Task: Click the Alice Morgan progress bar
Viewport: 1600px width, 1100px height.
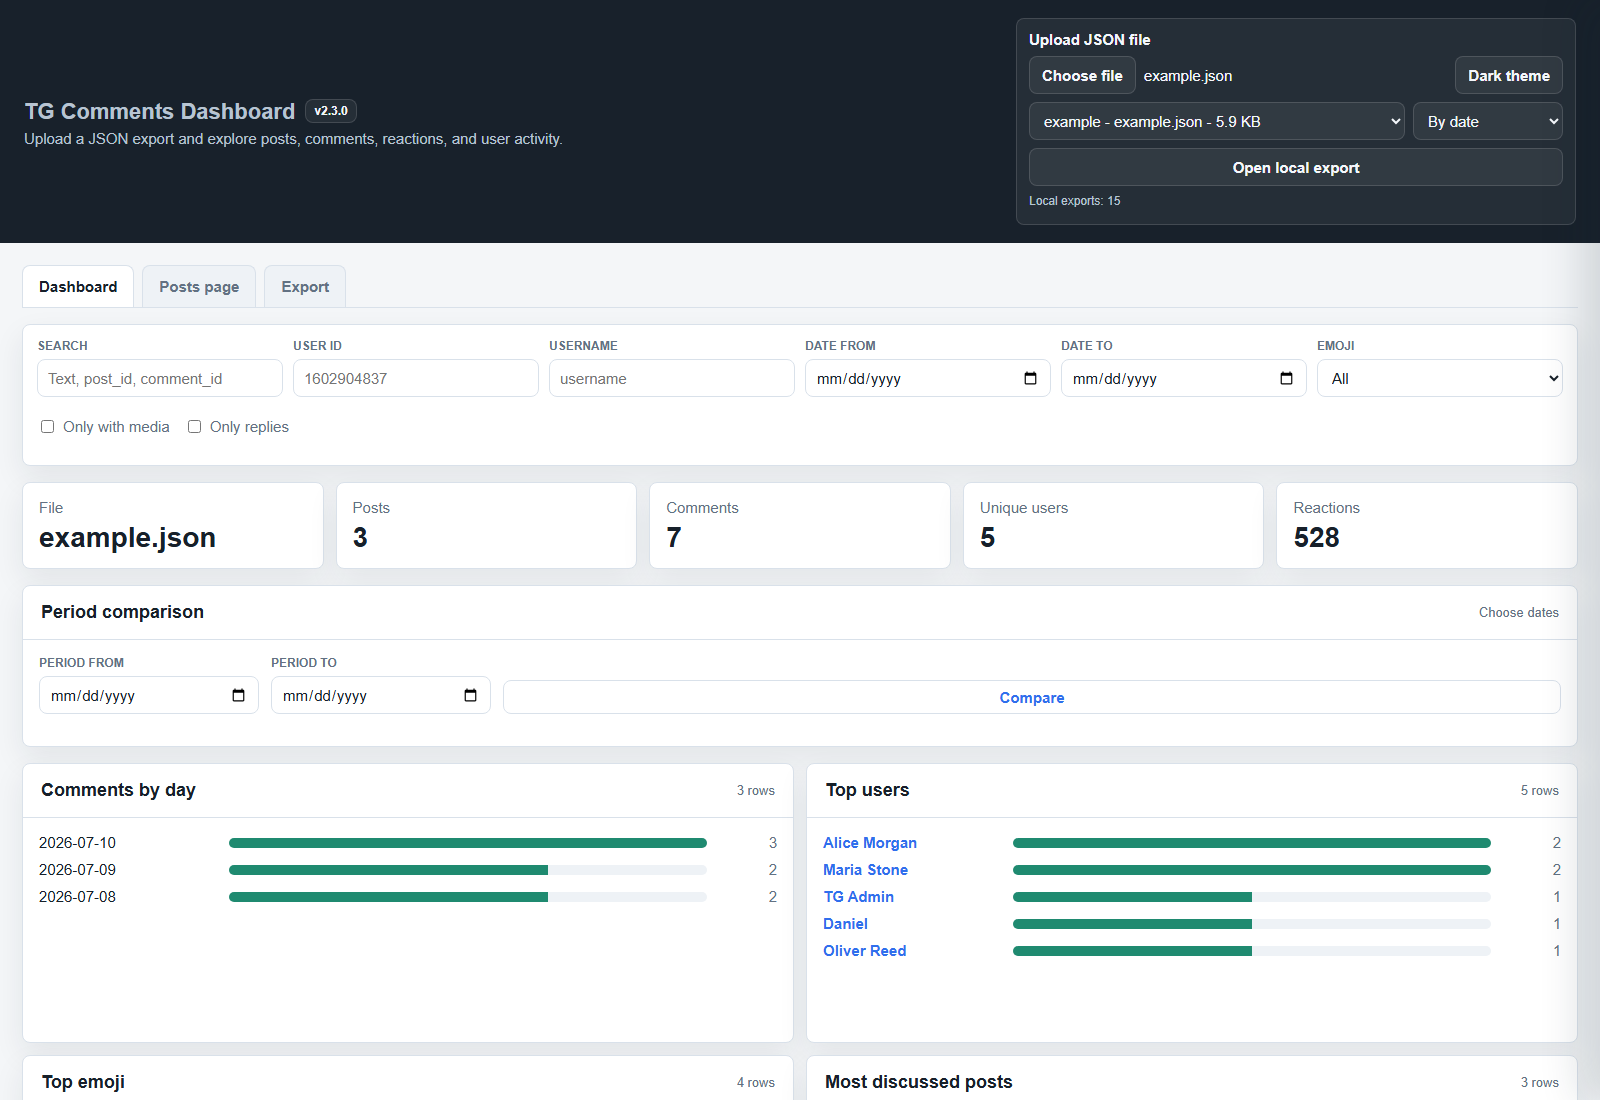Action: (x=1252, y=843)
